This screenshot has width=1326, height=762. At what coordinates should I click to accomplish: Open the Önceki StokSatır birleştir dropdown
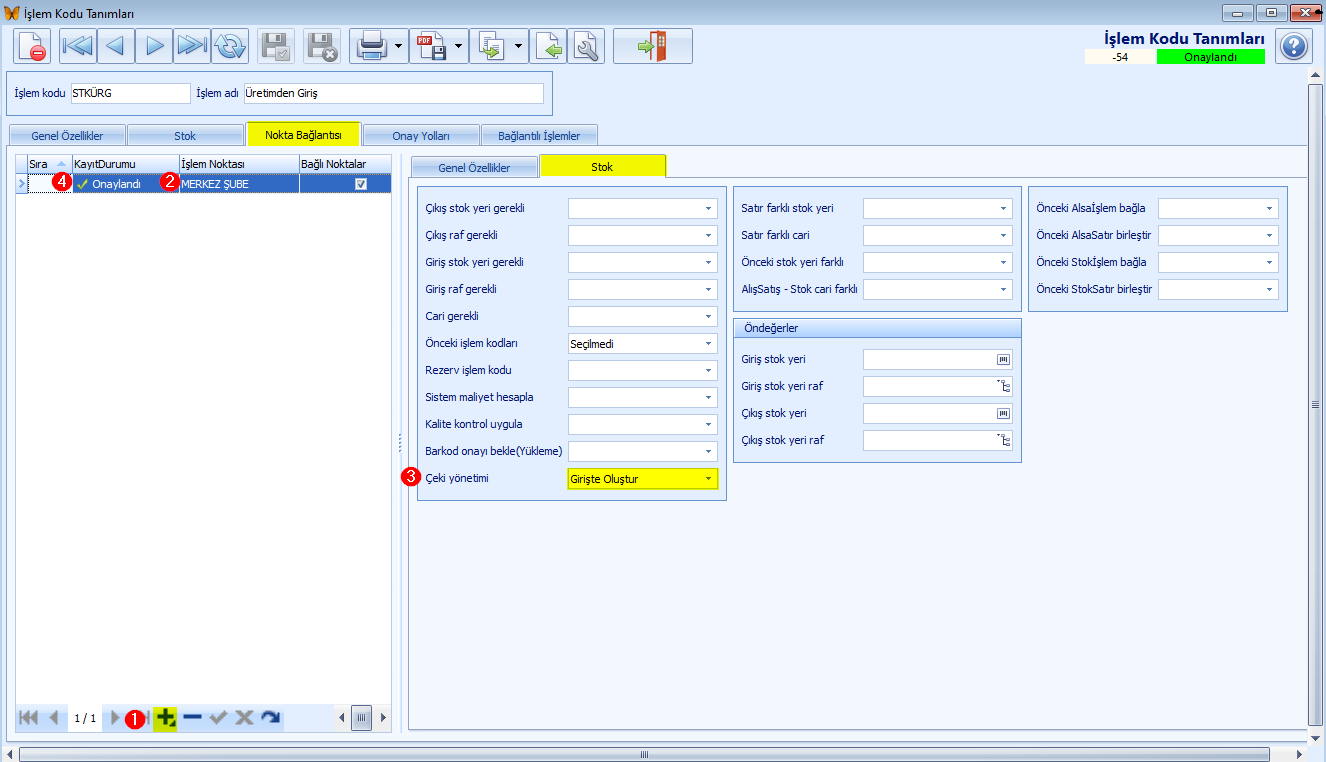tap(1269, 289)
